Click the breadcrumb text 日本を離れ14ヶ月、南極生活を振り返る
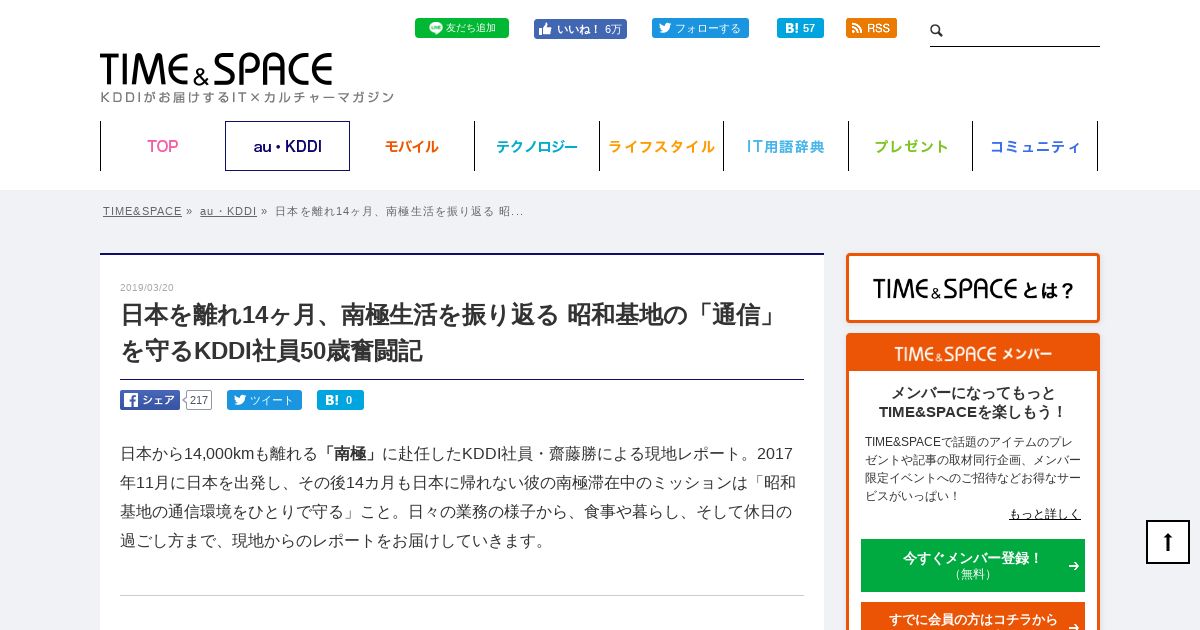This screenshot has height=630, width=1200. tap(399, 211)
